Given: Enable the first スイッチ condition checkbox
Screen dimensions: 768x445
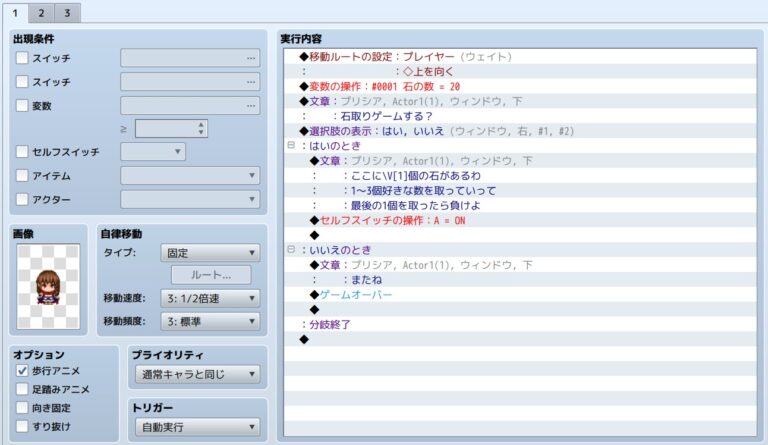Looking at the screenshot, I should [23, 58].
